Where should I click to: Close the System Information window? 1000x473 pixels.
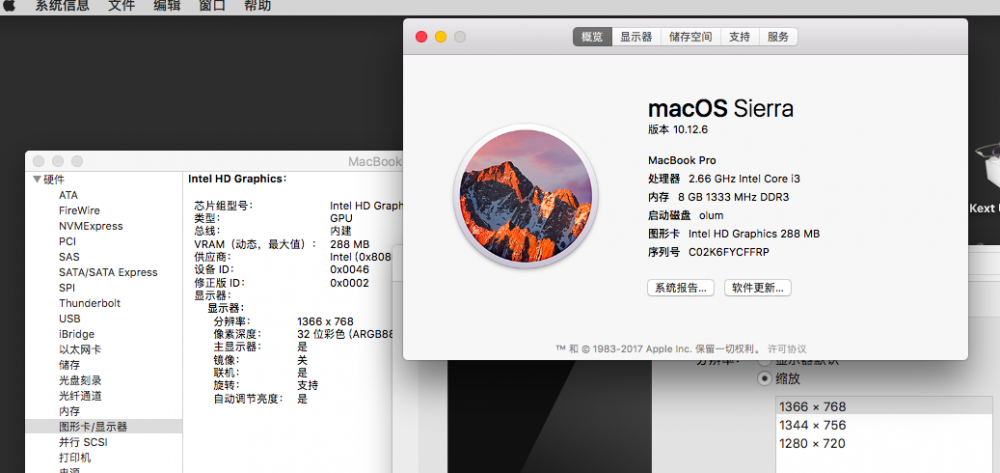pos(38,161)
